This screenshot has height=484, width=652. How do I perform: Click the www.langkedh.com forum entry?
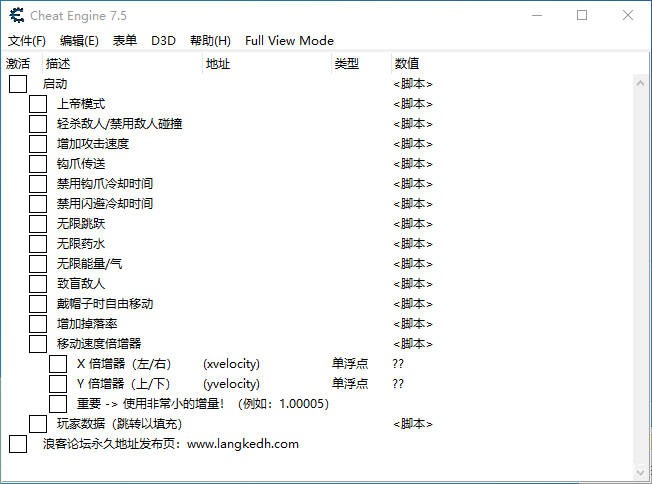click(170, 443)
